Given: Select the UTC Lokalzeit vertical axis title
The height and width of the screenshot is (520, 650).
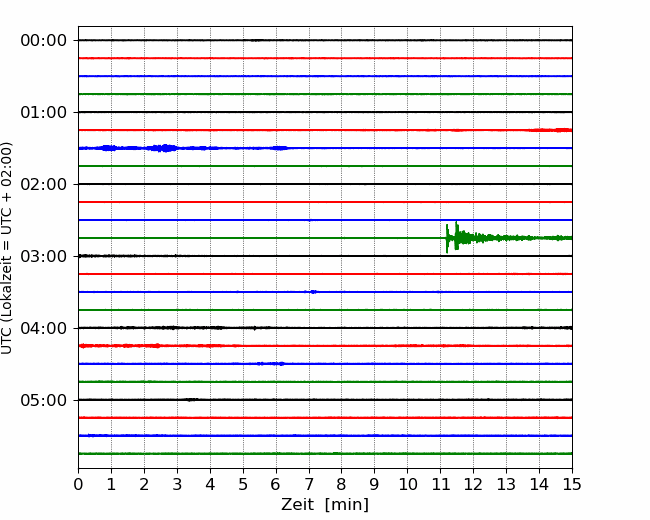Looking at the screenshot, I should [6, 248].
